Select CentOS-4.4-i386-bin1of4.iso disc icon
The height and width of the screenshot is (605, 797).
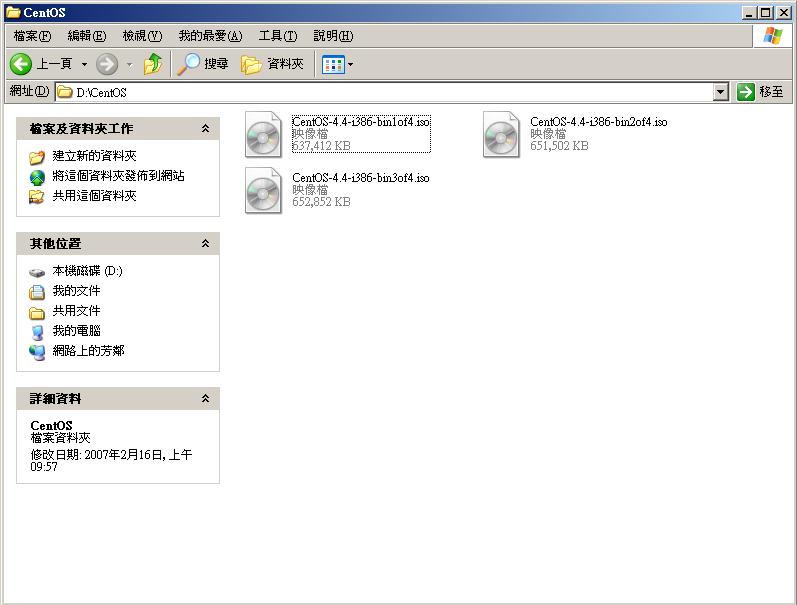[263, 134]
